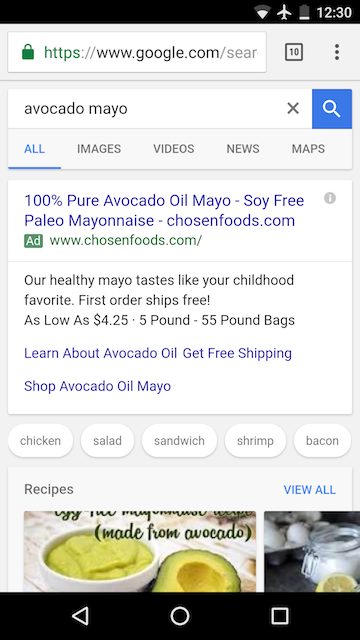Tap Android home circle button
The width and height of the screenshot is (360, 640).
180,616
